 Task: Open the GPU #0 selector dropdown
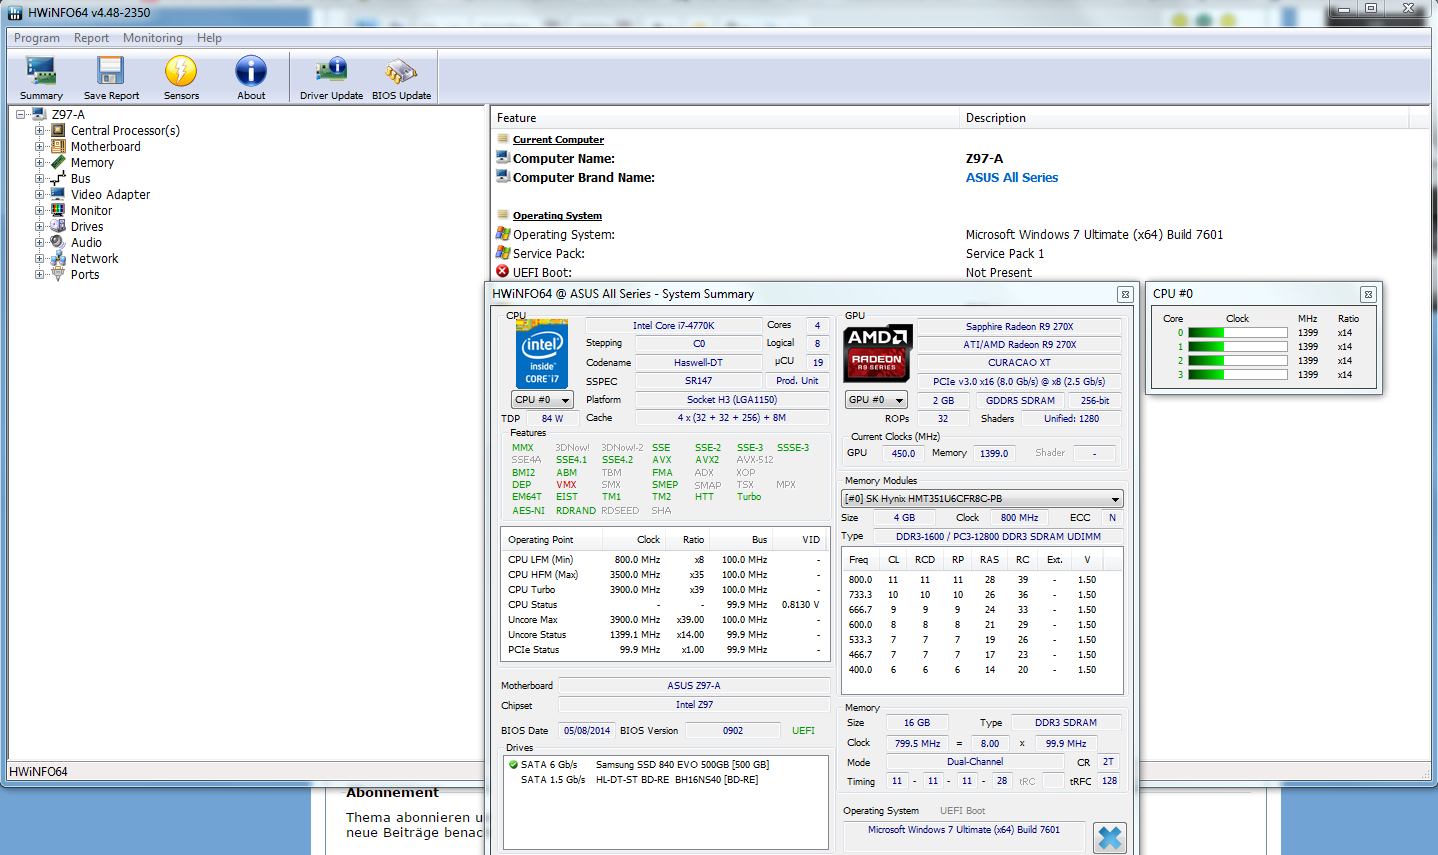(876, 400)
